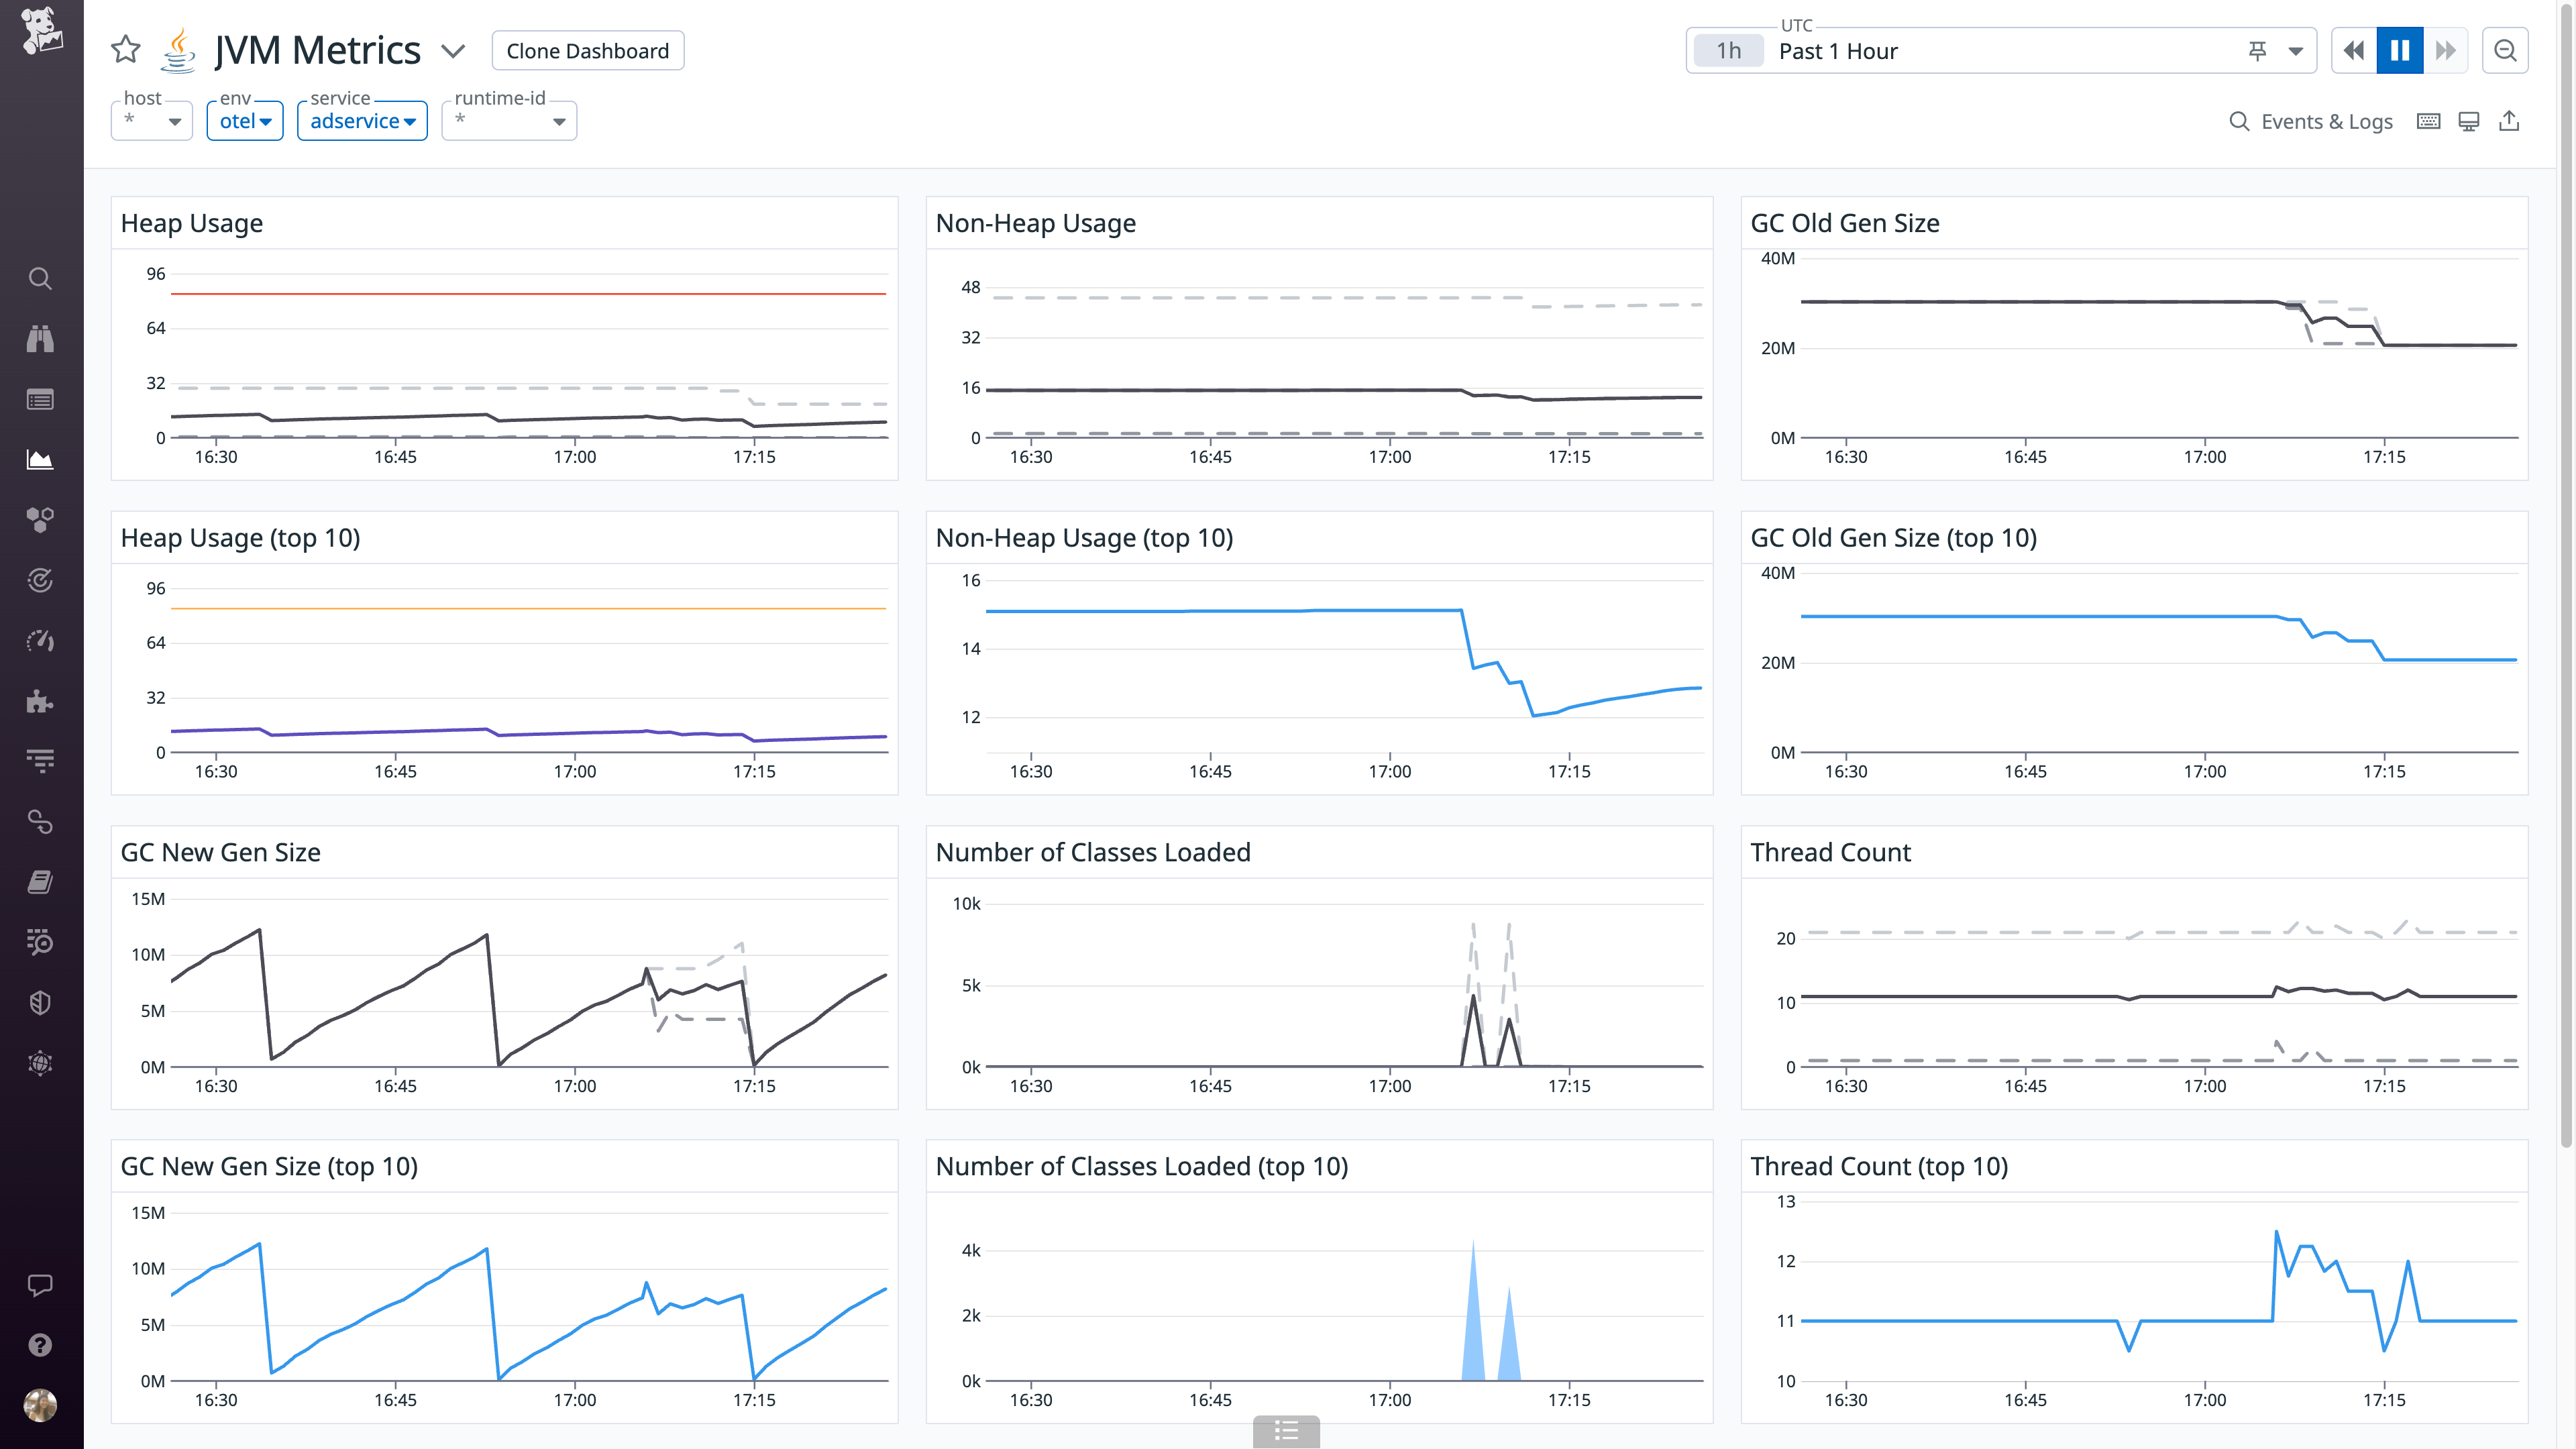
Task: Open Integrations with the puzzle piece icon
Action: tap(40, 702)
